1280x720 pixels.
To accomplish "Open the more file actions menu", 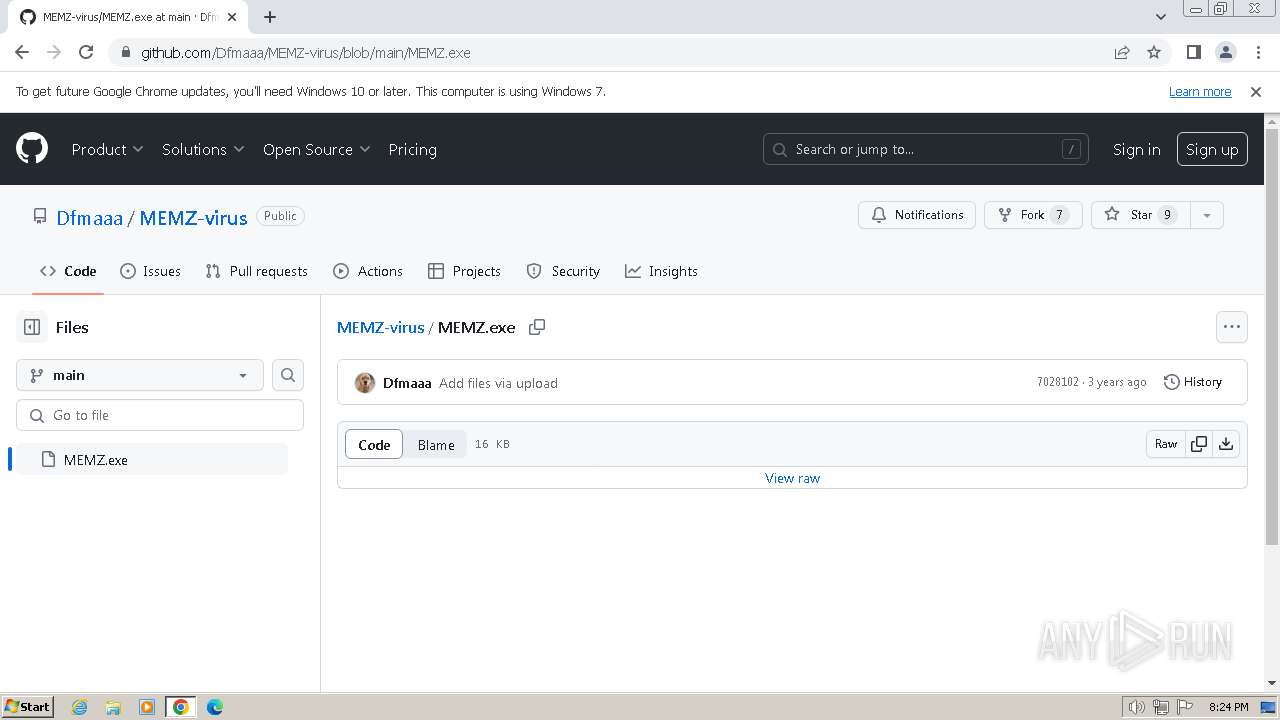I will click(x=1232, y=327).
